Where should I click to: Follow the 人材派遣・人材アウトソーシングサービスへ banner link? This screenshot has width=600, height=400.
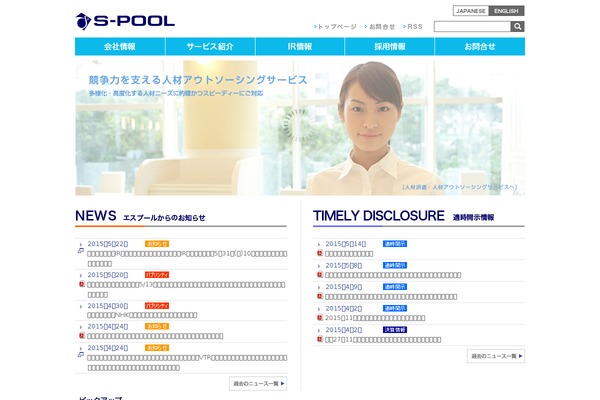point(460,187)
